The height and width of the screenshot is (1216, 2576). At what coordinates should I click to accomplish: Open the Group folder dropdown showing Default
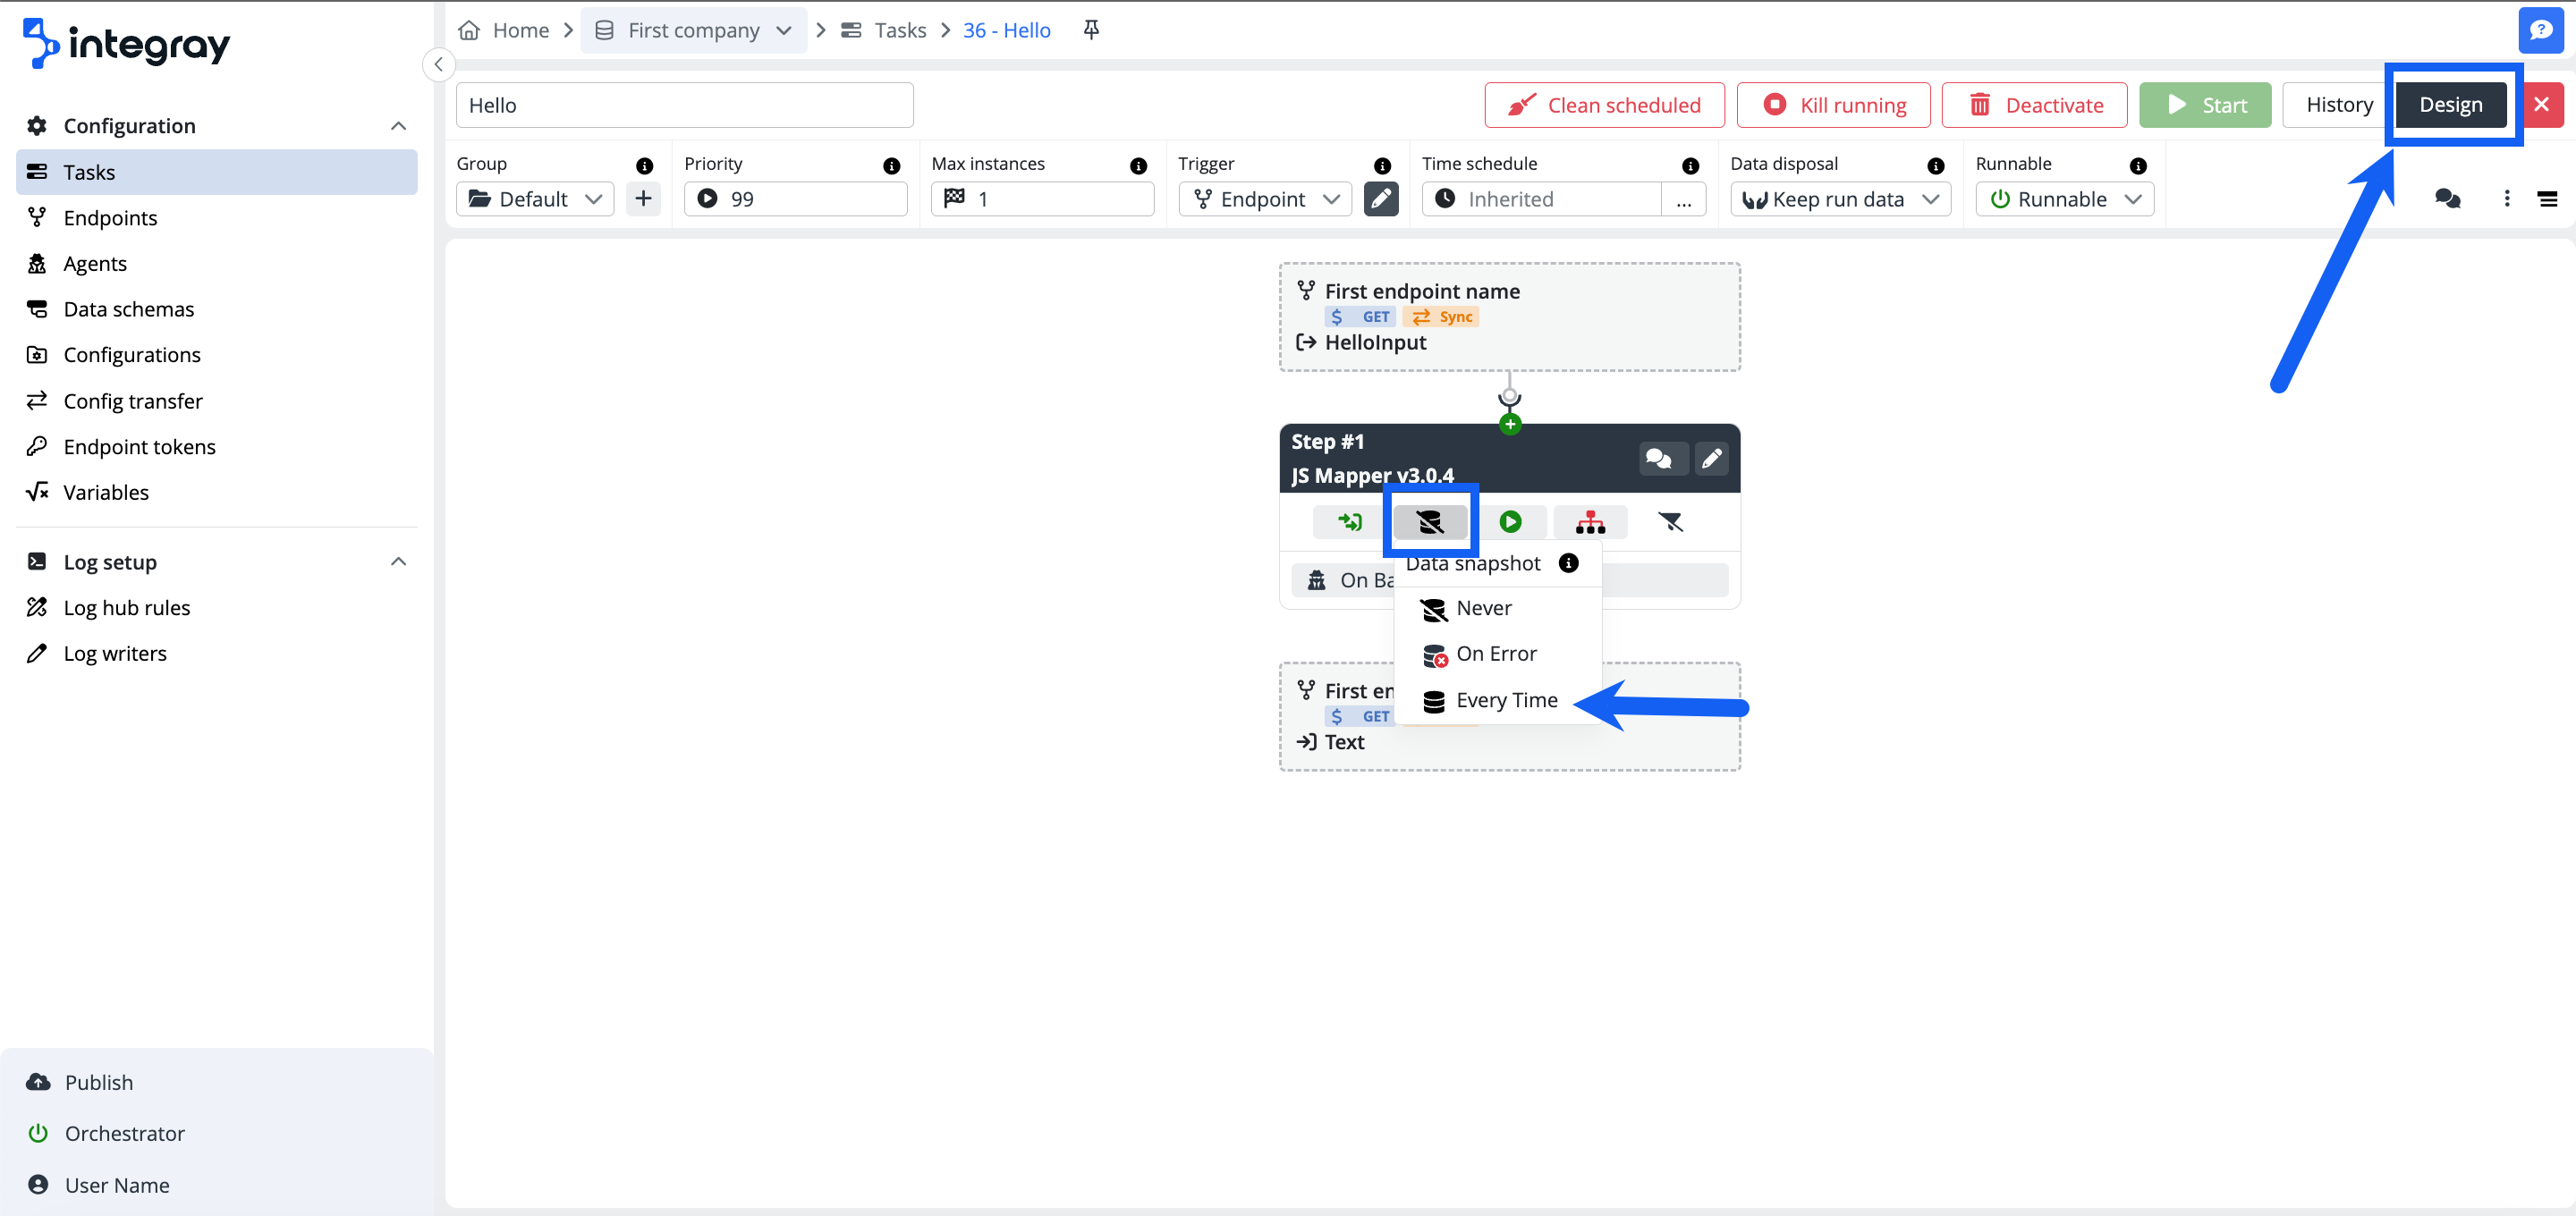(x=535, y=198)
